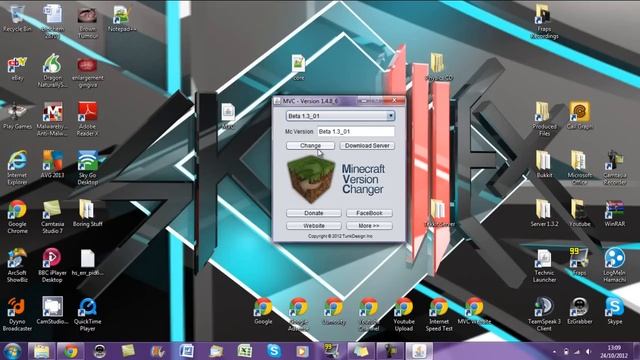Select the EzGrabber desktop icon
640x360 pixels.
pos(580,310)
